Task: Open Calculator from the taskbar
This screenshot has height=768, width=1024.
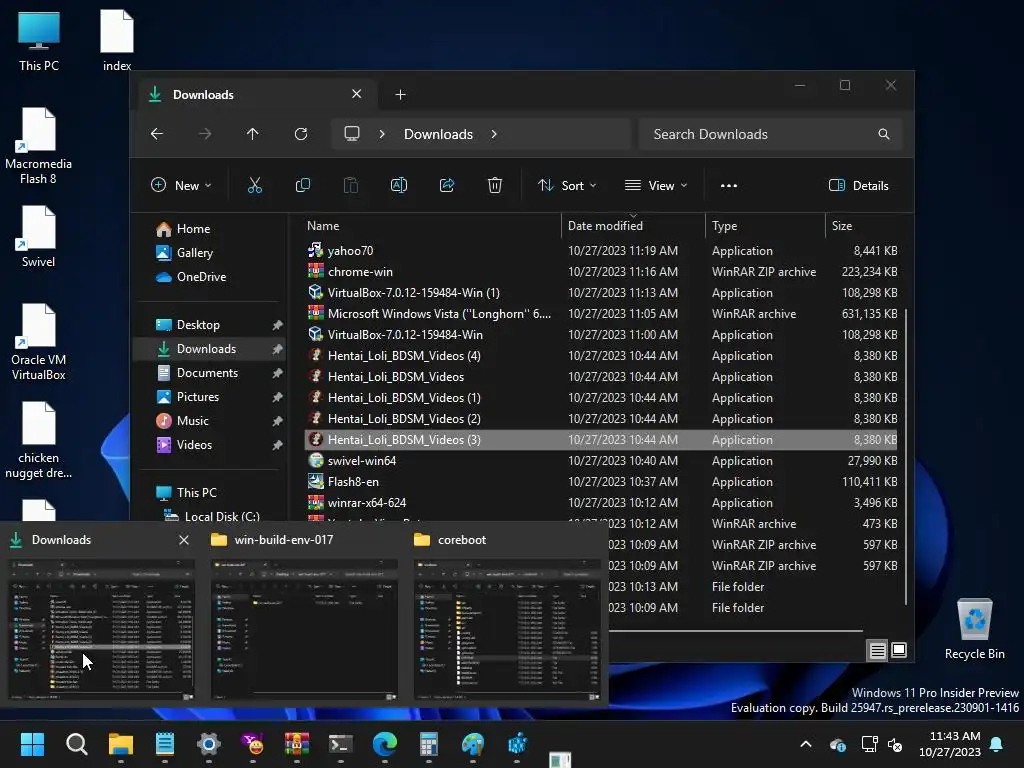Action: click(428, 744)
